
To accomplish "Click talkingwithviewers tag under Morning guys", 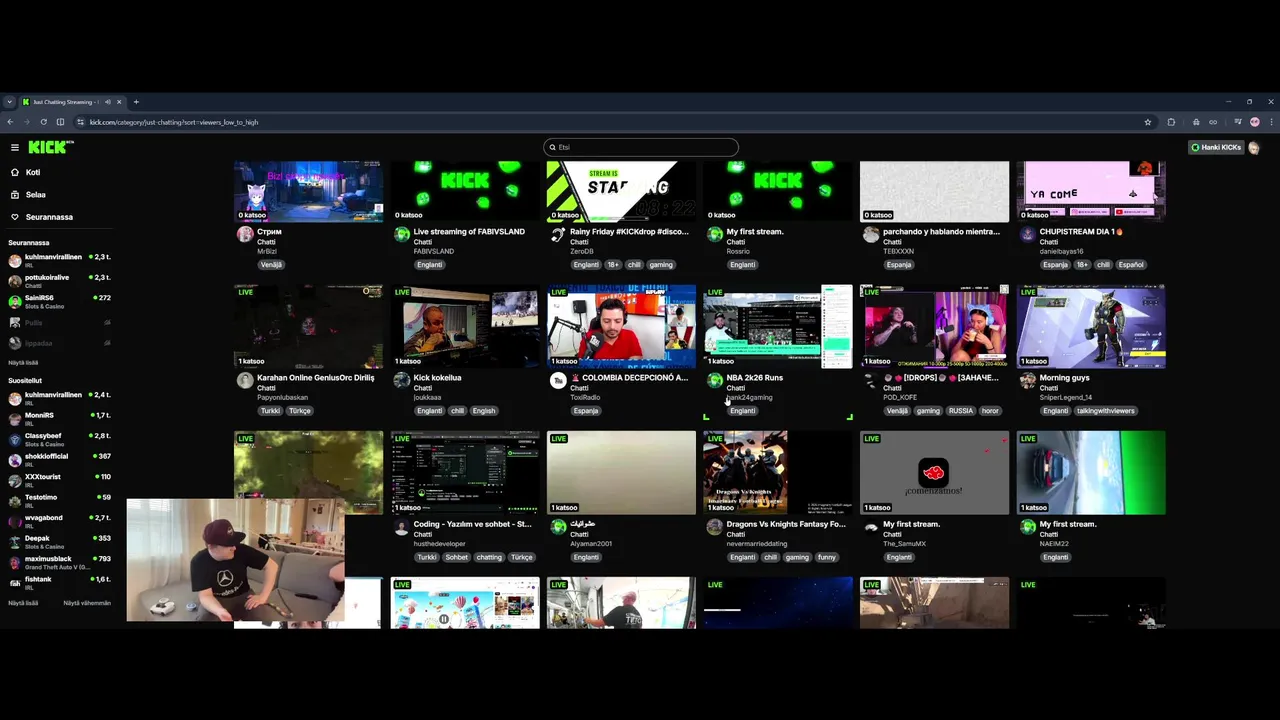I will (x=1106, y=411).
